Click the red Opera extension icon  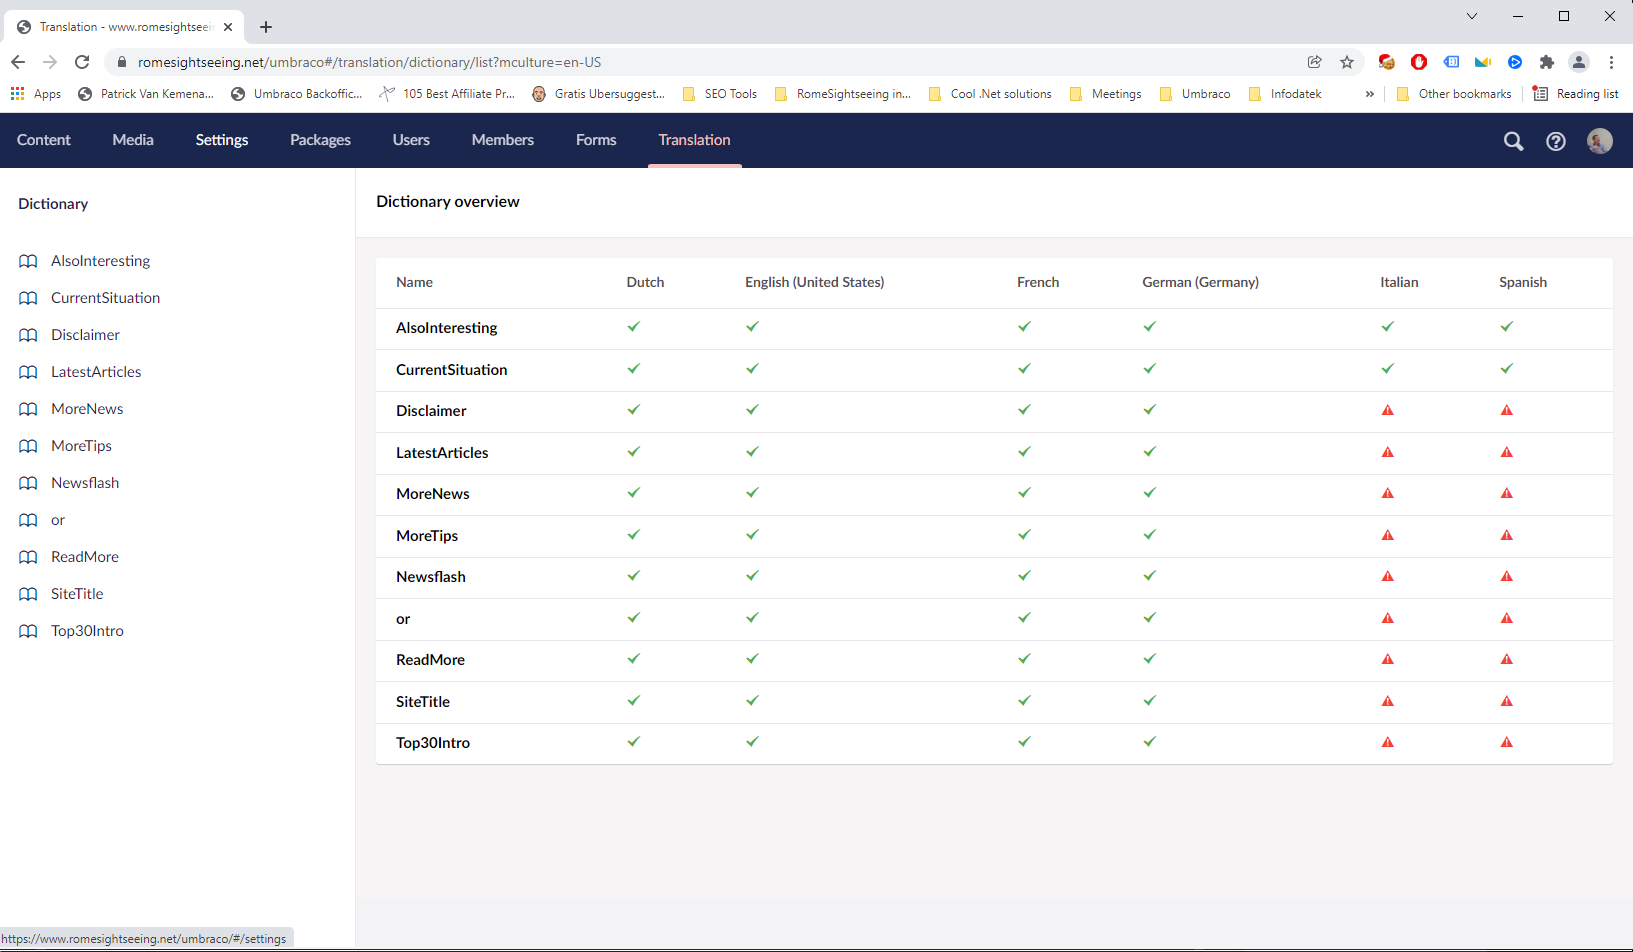click(1419, 62)
